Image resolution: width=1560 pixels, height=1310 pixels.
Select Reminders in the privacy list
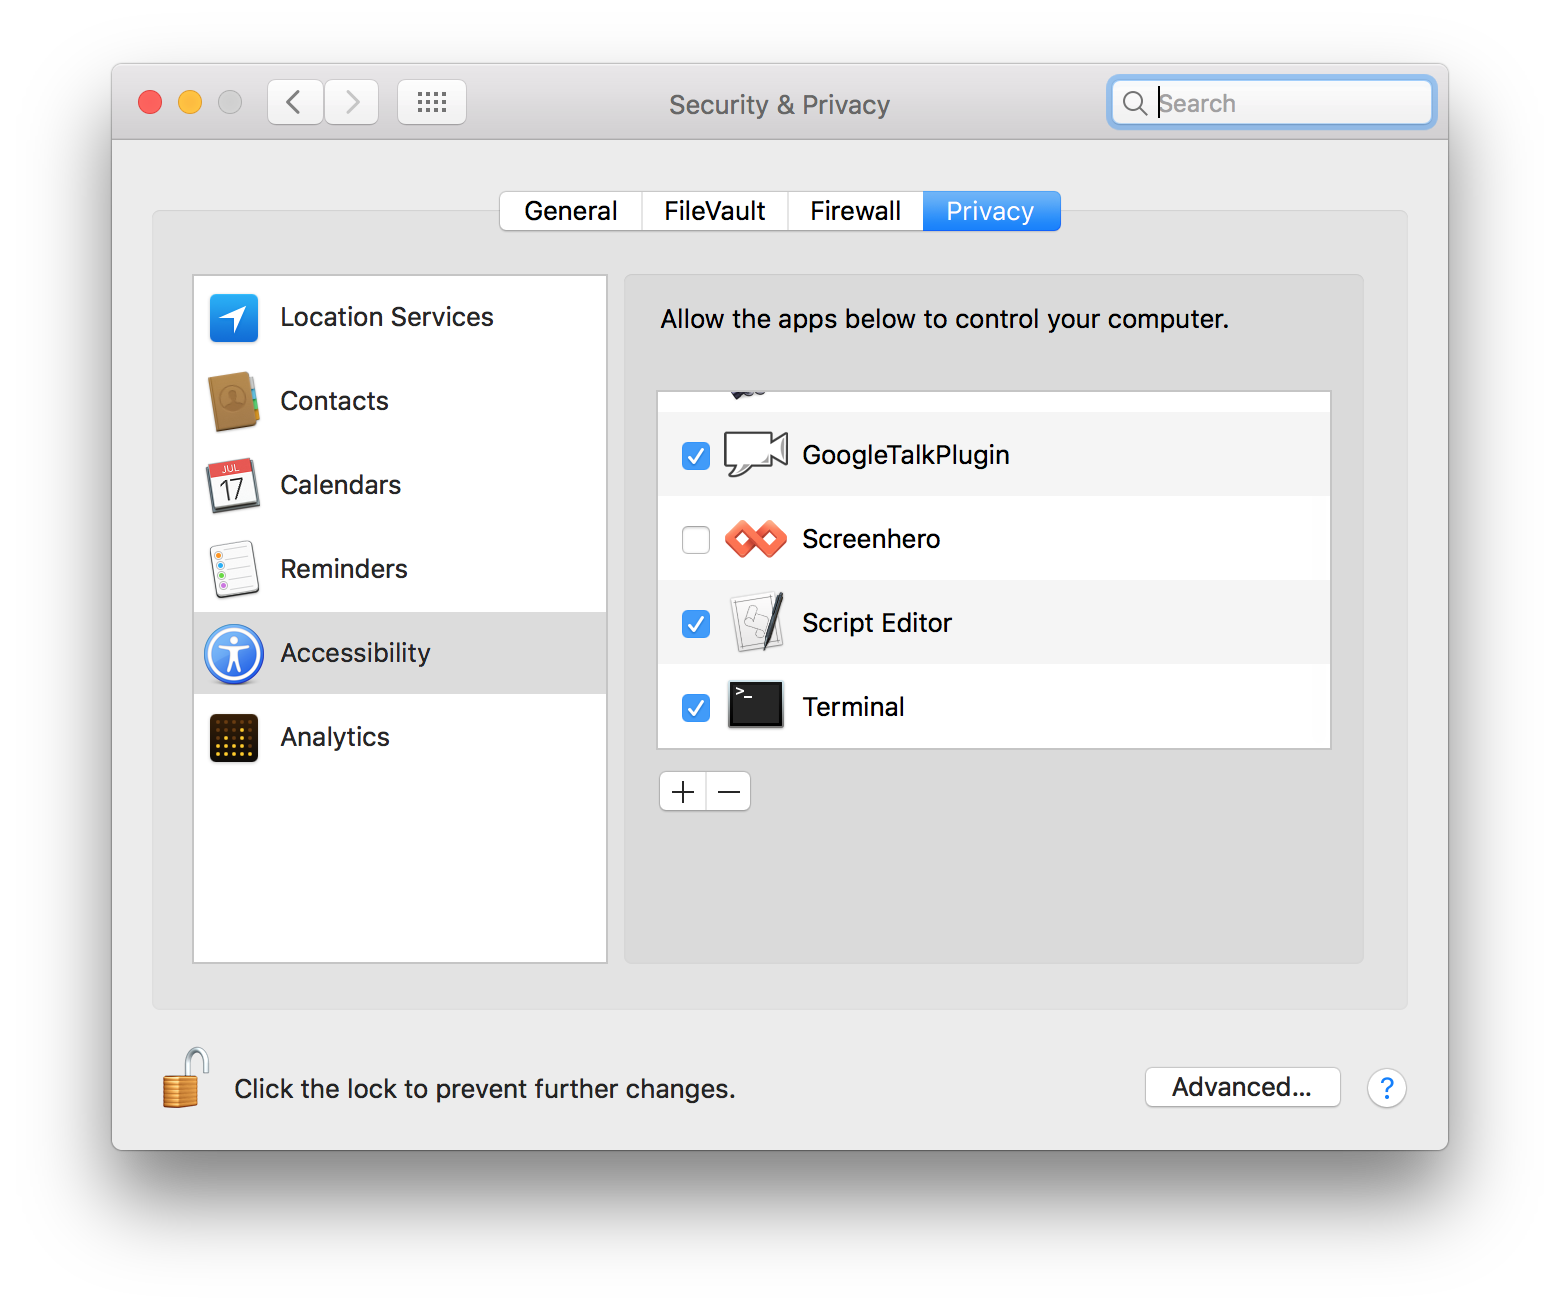pyautogui.click(x=400, y=569)
